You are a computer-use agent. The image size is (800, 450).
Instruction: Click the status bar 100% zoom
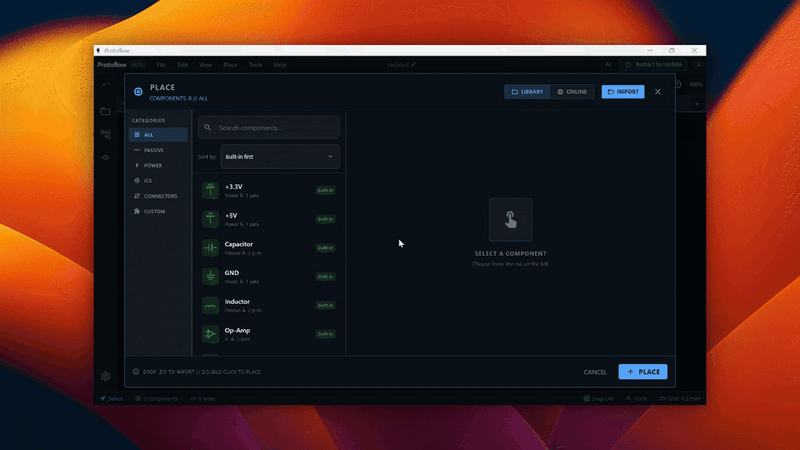(x=637, y=398)
